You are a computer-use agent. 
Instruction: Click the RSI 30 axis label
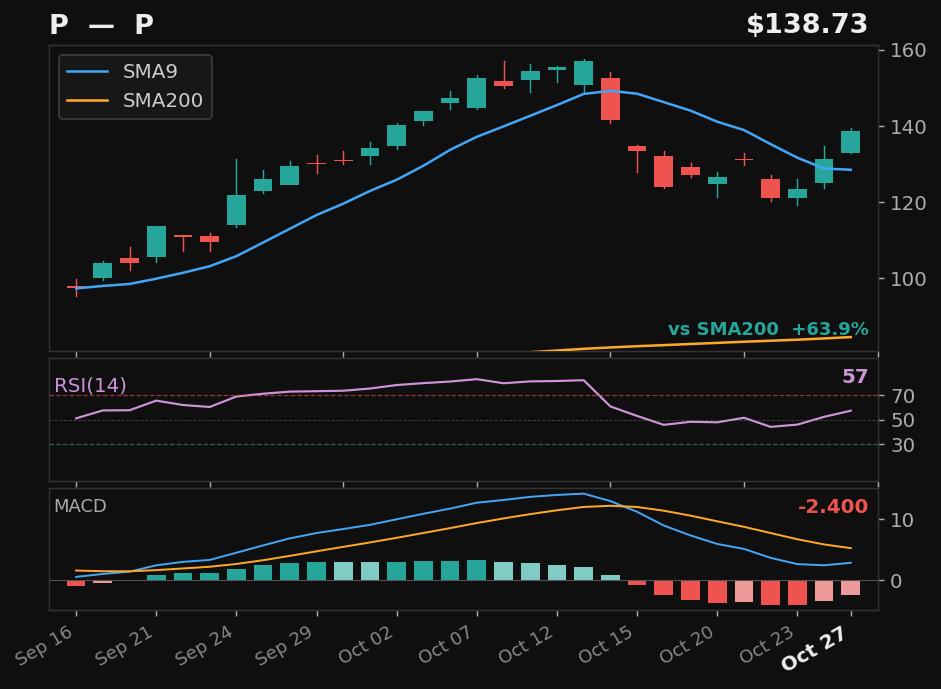[x=903, y=445]
